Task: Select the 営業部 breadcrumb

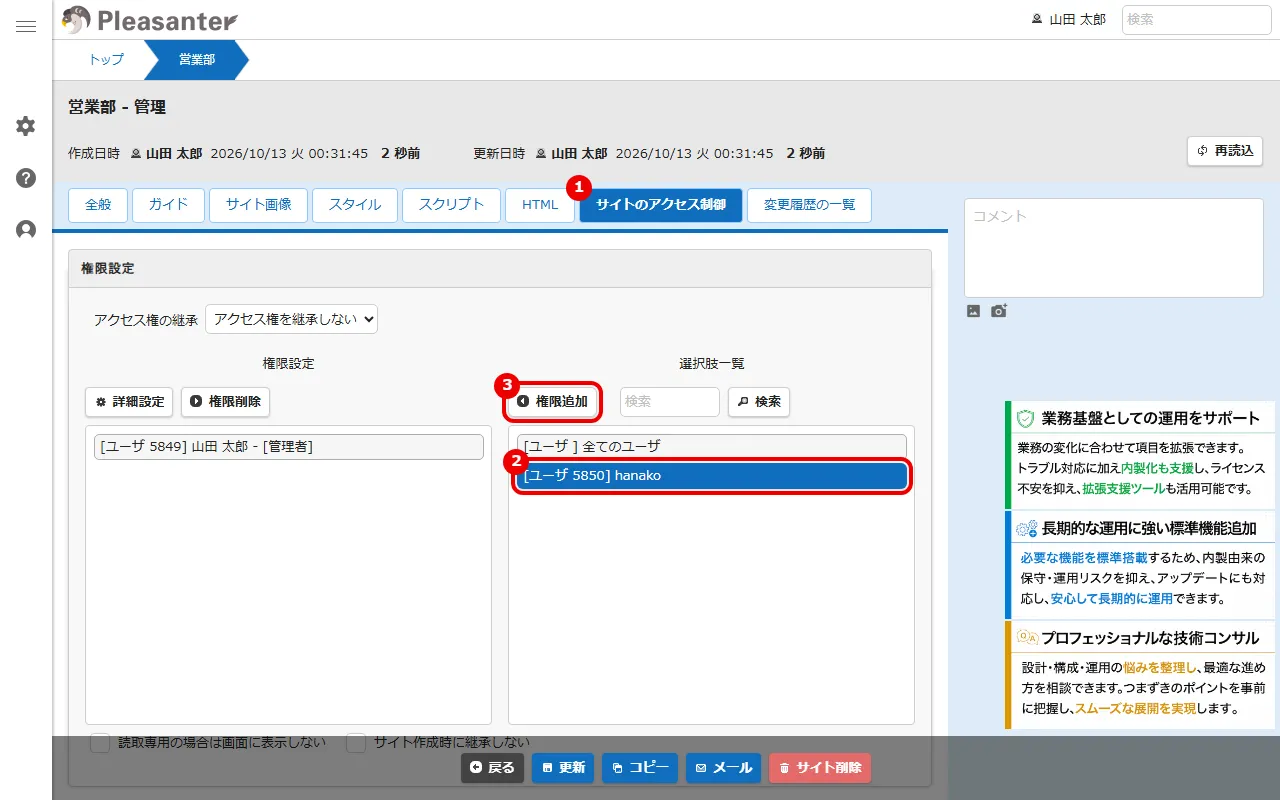Action: [x=196, y=60]
